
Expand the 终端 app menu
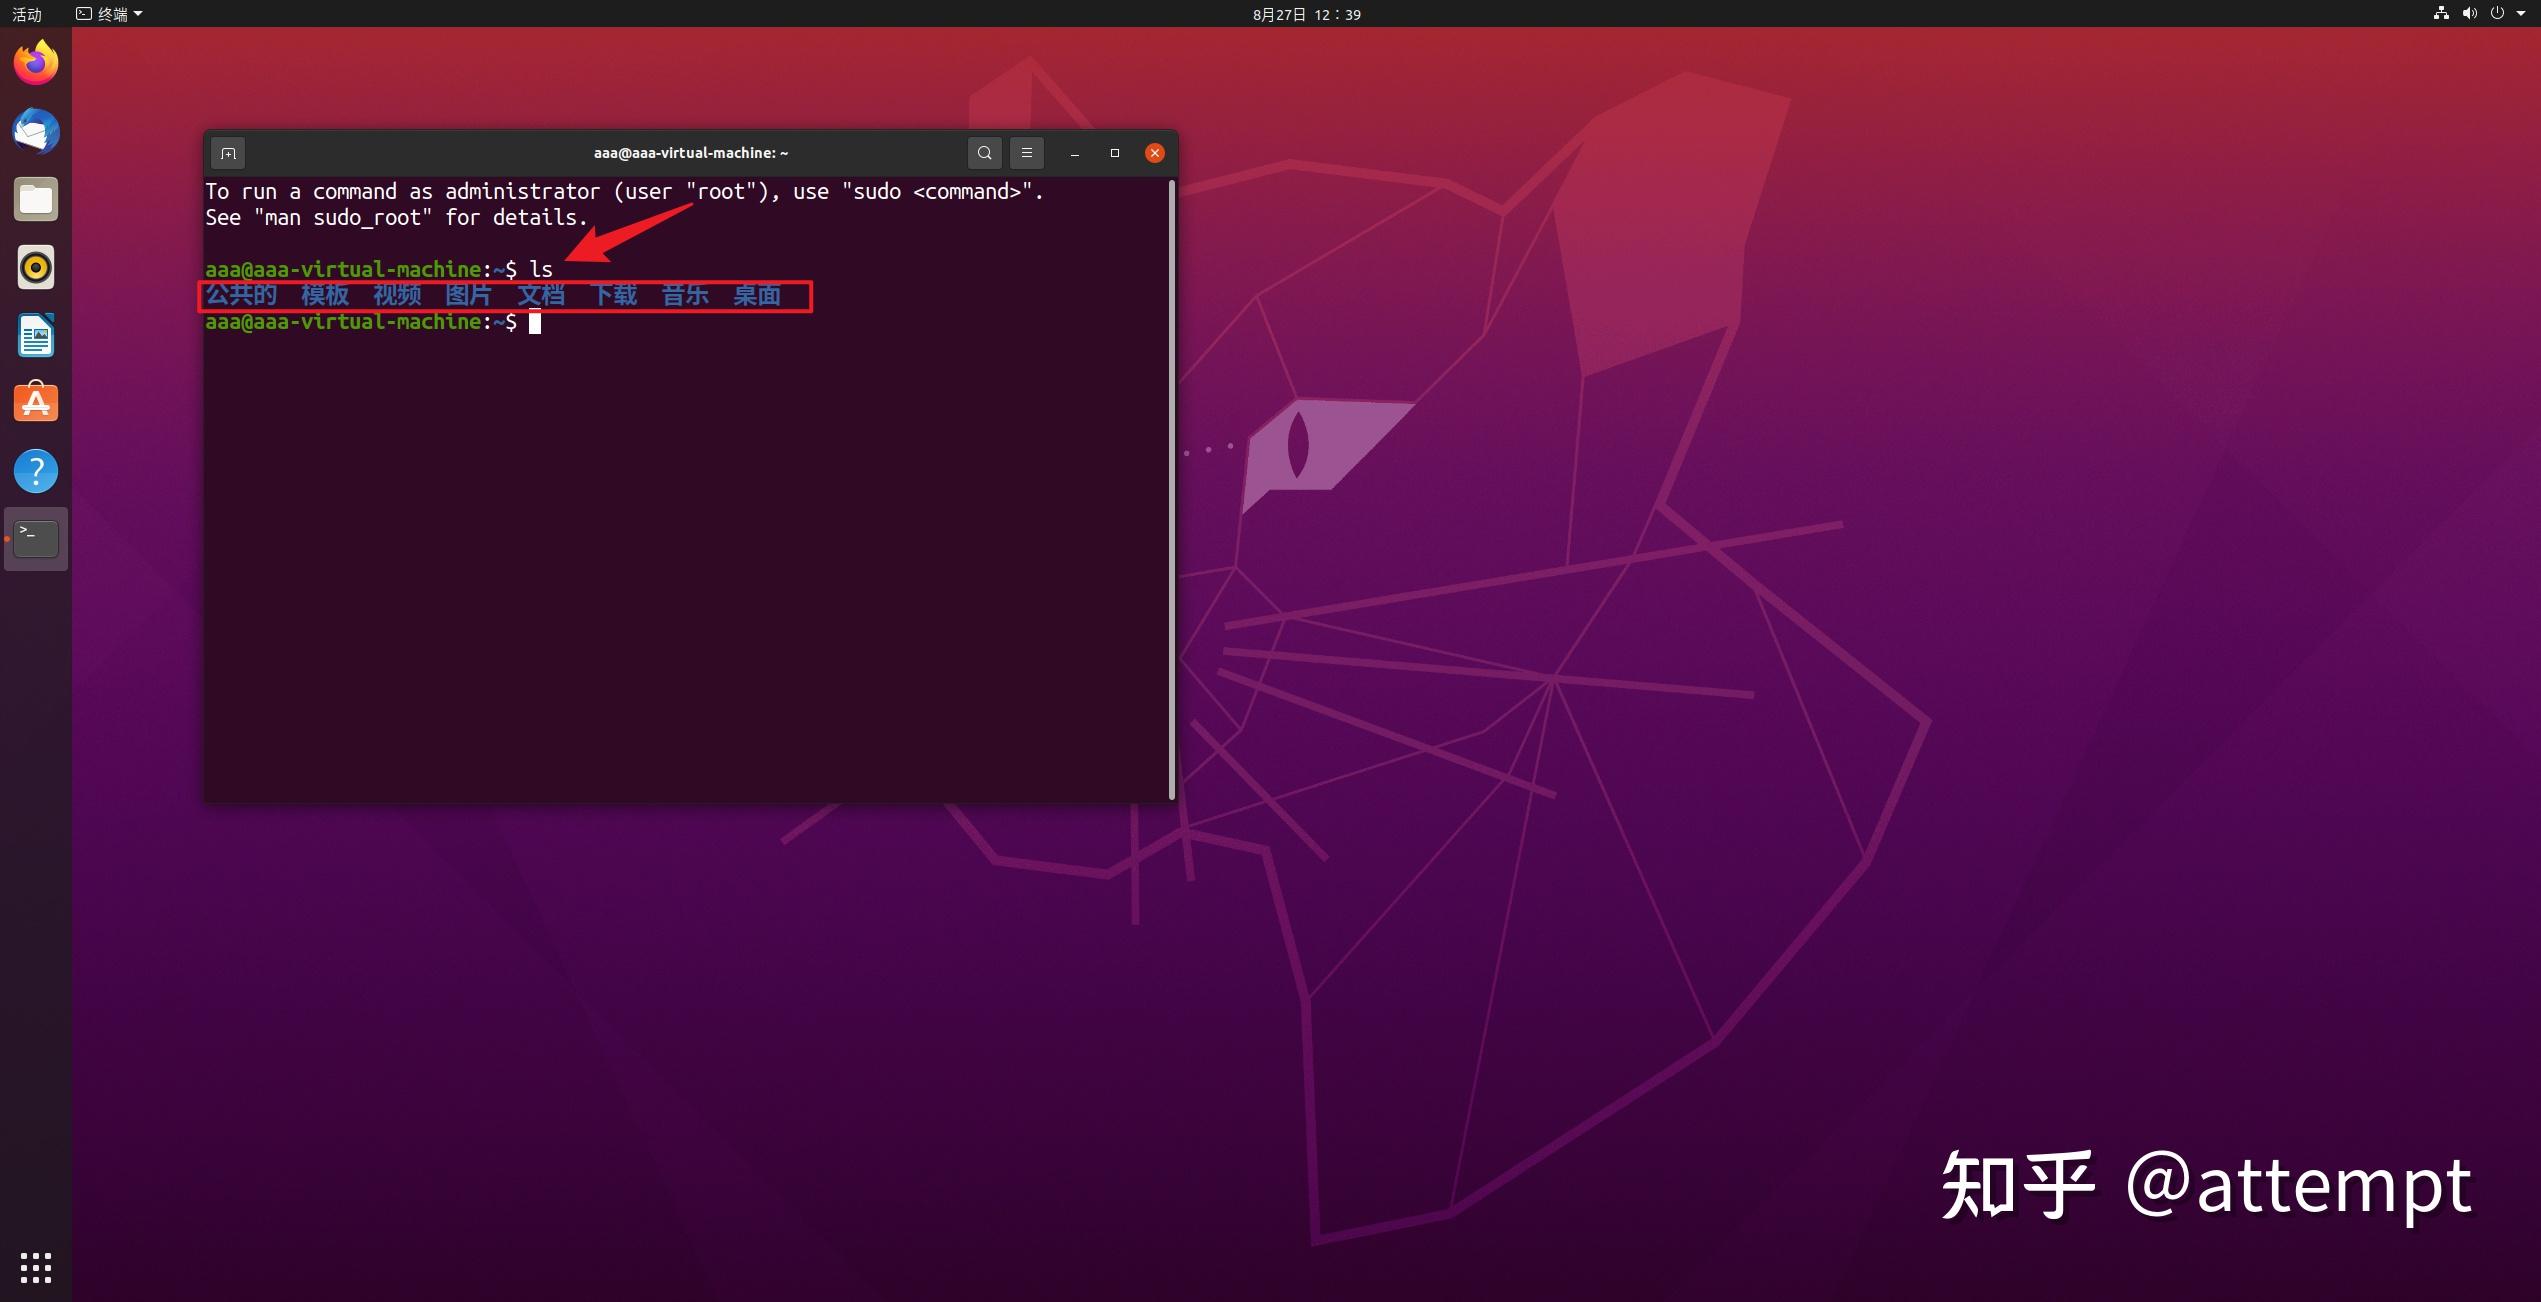point(110,14)
